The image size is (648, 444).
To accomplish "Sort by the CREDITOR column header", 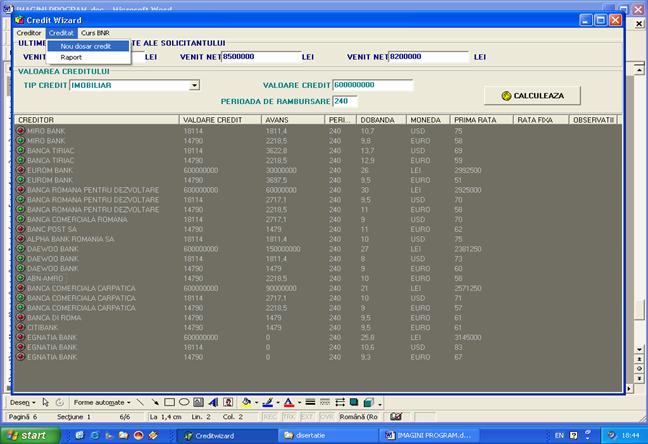I will tap(97, 120).
